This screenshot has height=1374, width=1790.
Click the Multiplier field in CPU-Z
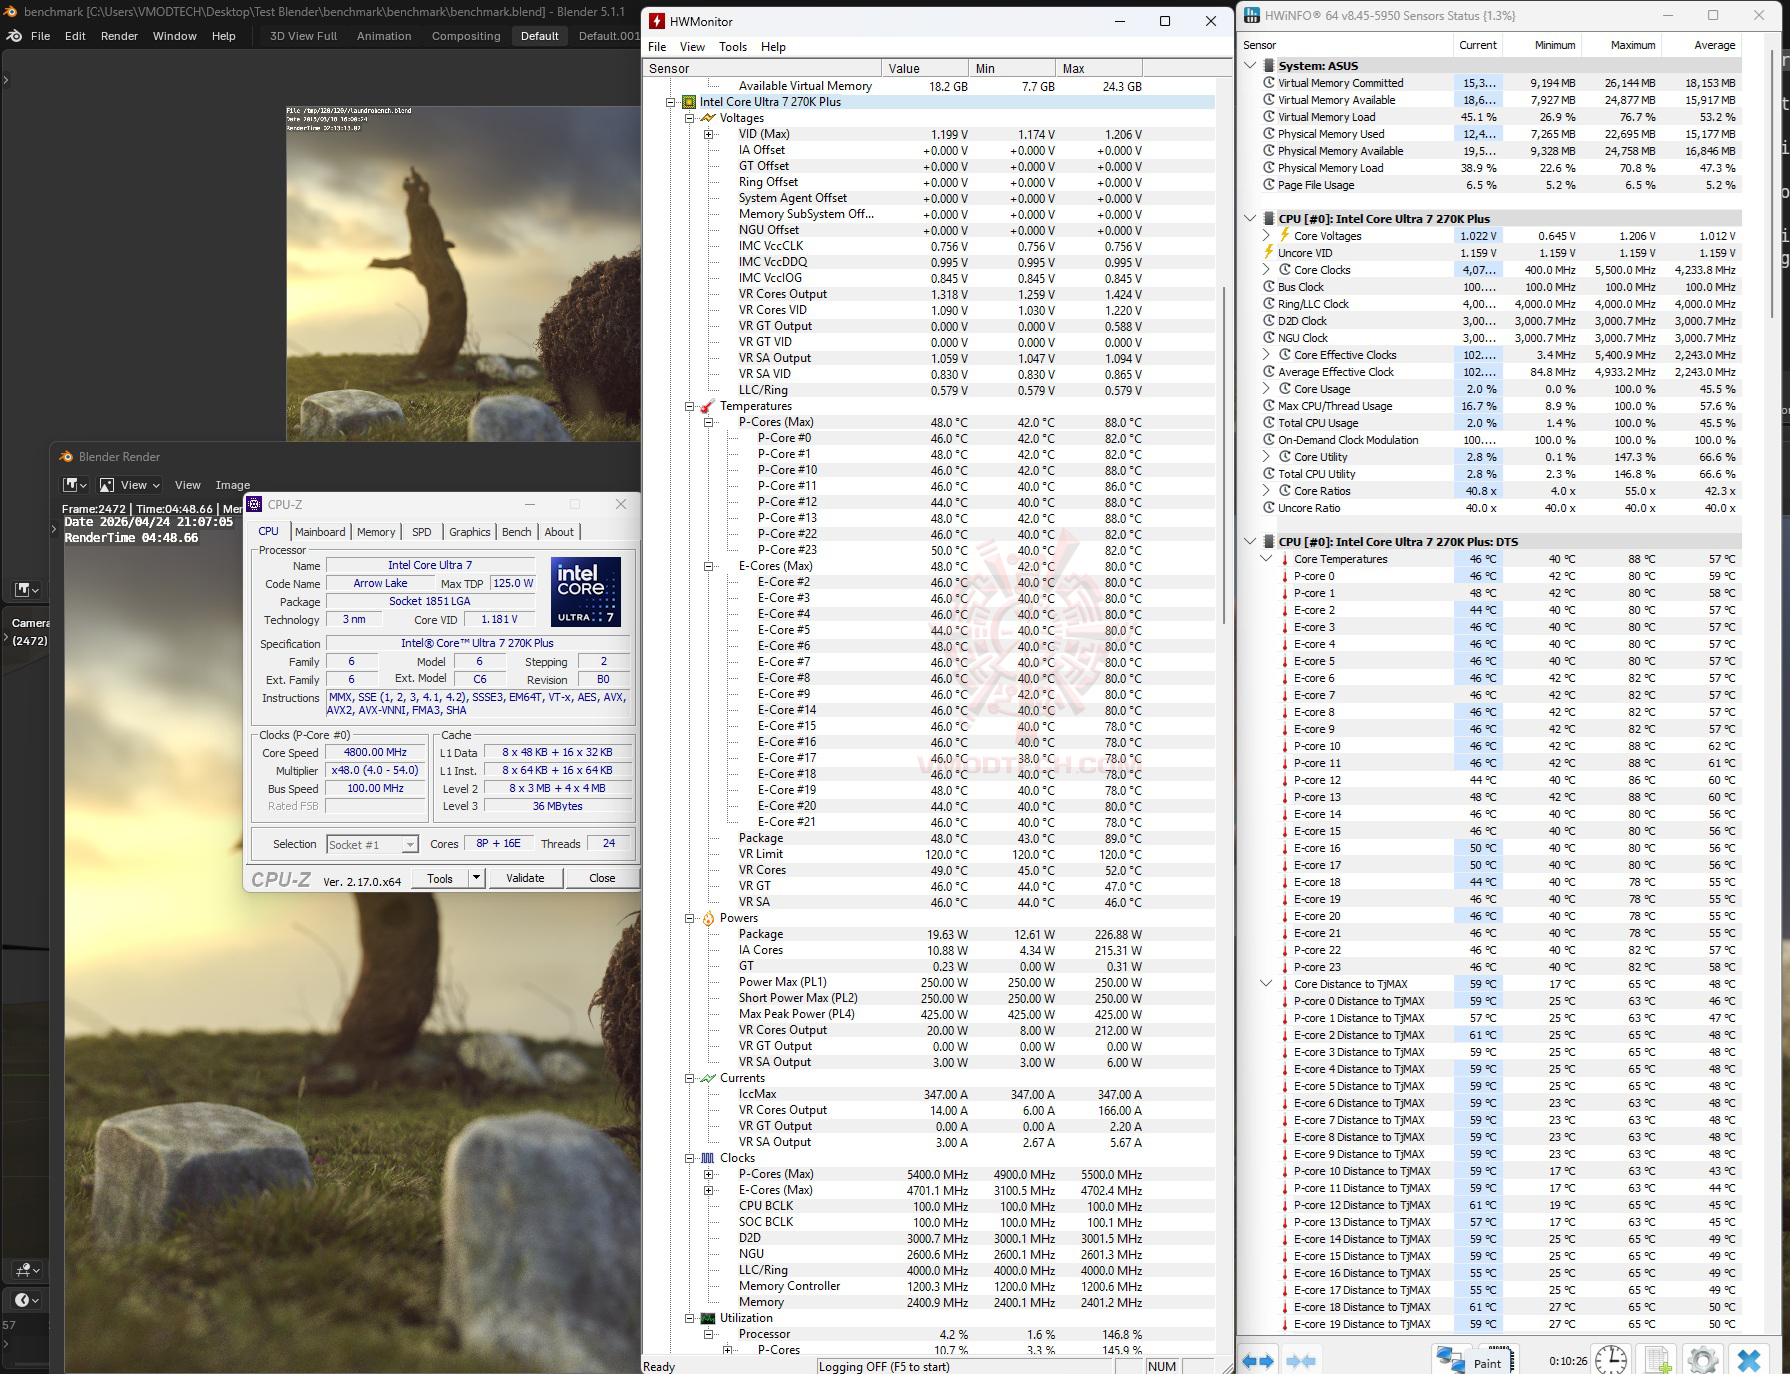click(x=376, y=771)
